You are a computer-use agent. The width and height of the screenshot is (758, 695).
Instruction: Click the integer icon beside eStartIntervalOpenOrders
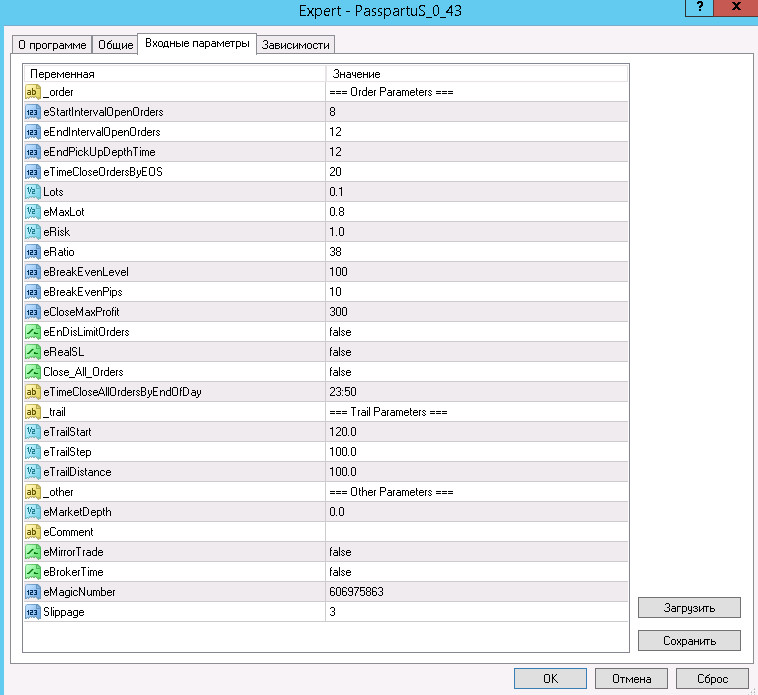pyautogui.click(x=32, y=112)
